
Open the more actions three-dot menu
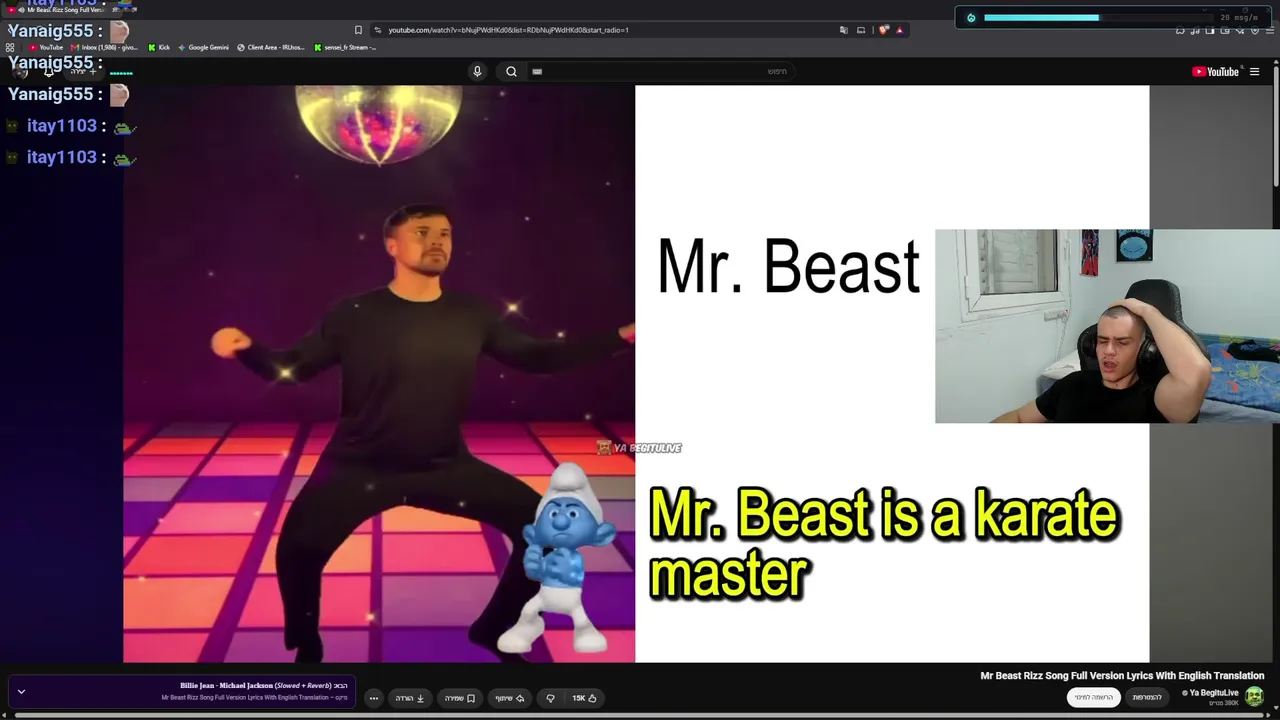click(x=374, y=698)
